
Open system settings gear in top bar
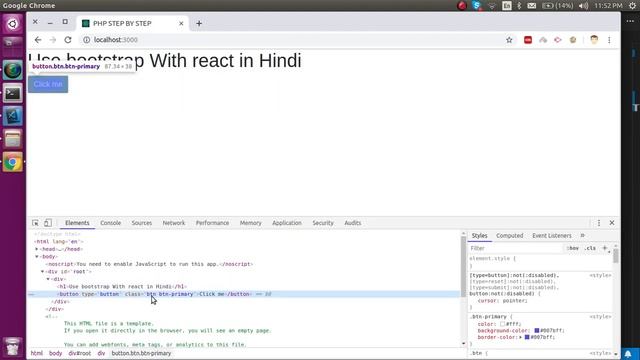click(x=632, y=6)
